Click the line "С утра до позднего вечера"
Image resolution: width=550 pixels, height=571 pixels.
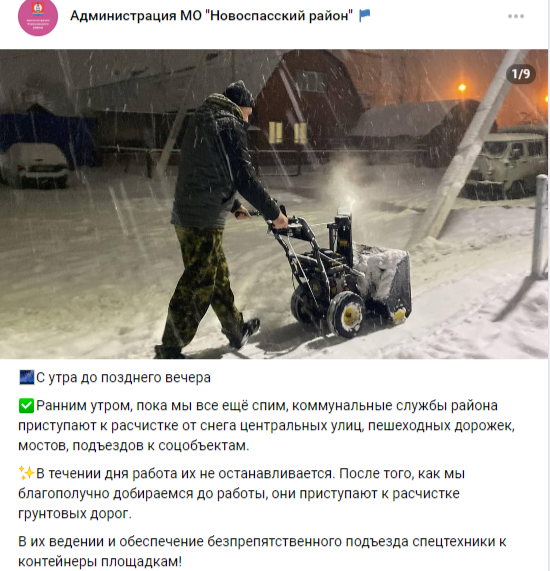point(123,378)
